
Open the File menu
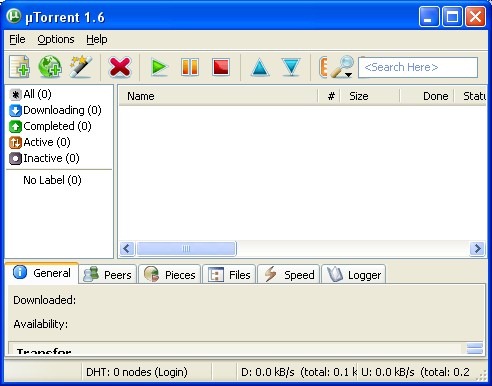pyautogui.click(x=17, y=39)
